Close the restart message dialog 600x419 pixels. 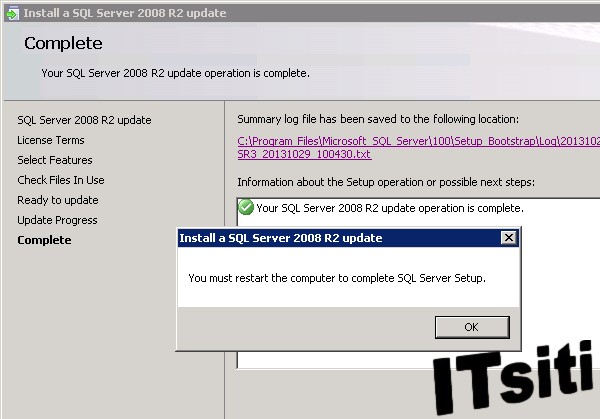(x=509, y=238)
